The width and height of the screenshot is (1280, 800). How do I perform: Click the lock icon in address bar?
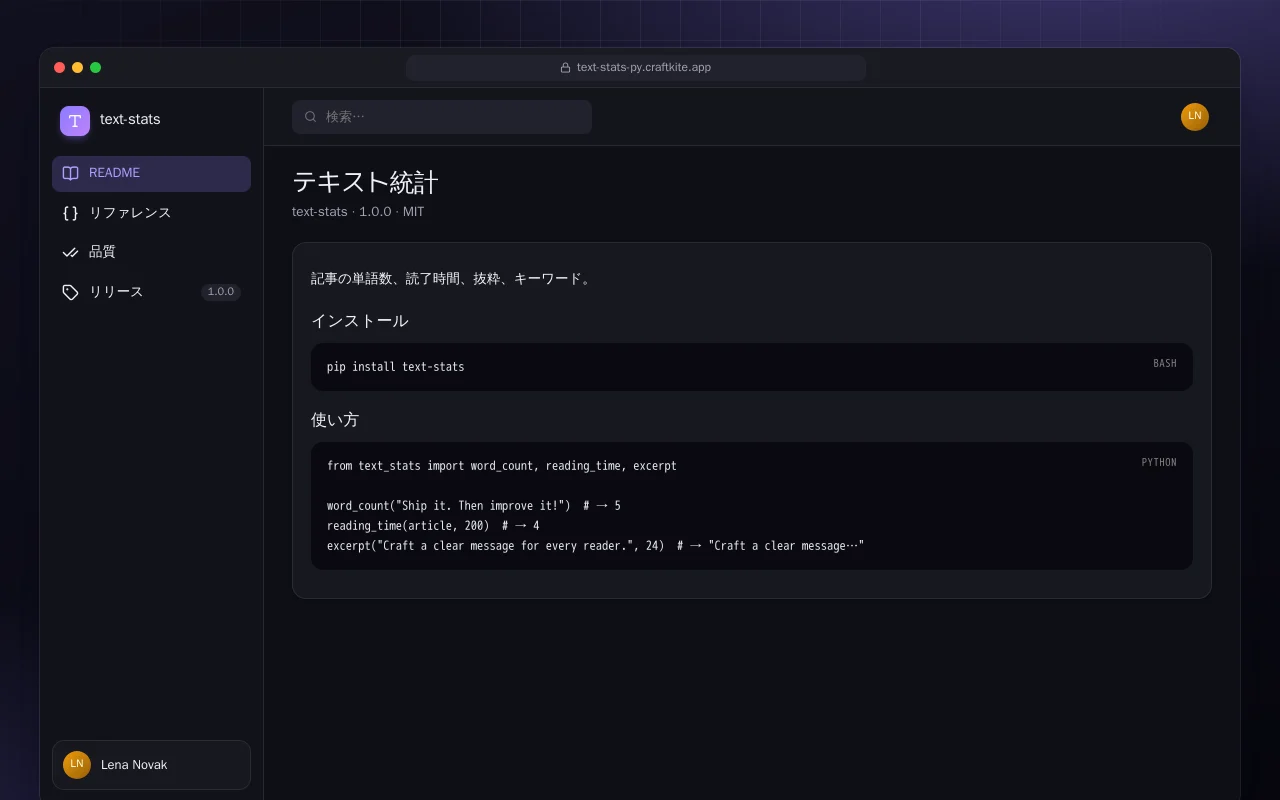(x=565, y=68)
